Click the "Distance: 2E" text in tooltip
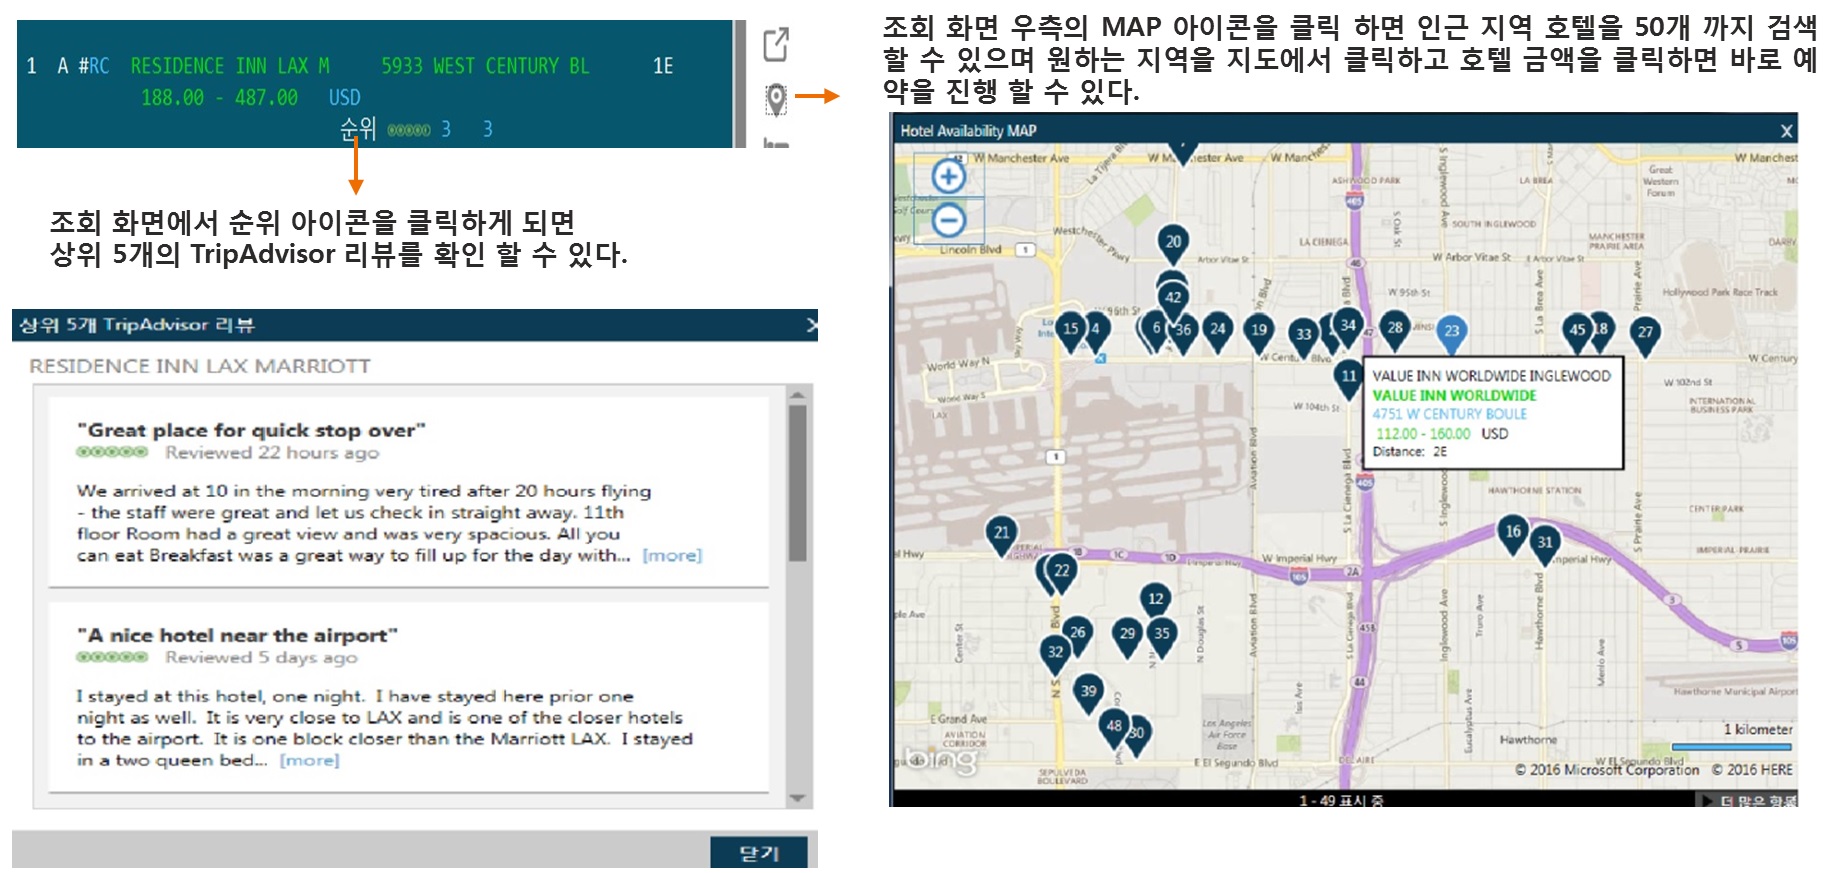1839x873 pixels. click(x=1410, y=452)
